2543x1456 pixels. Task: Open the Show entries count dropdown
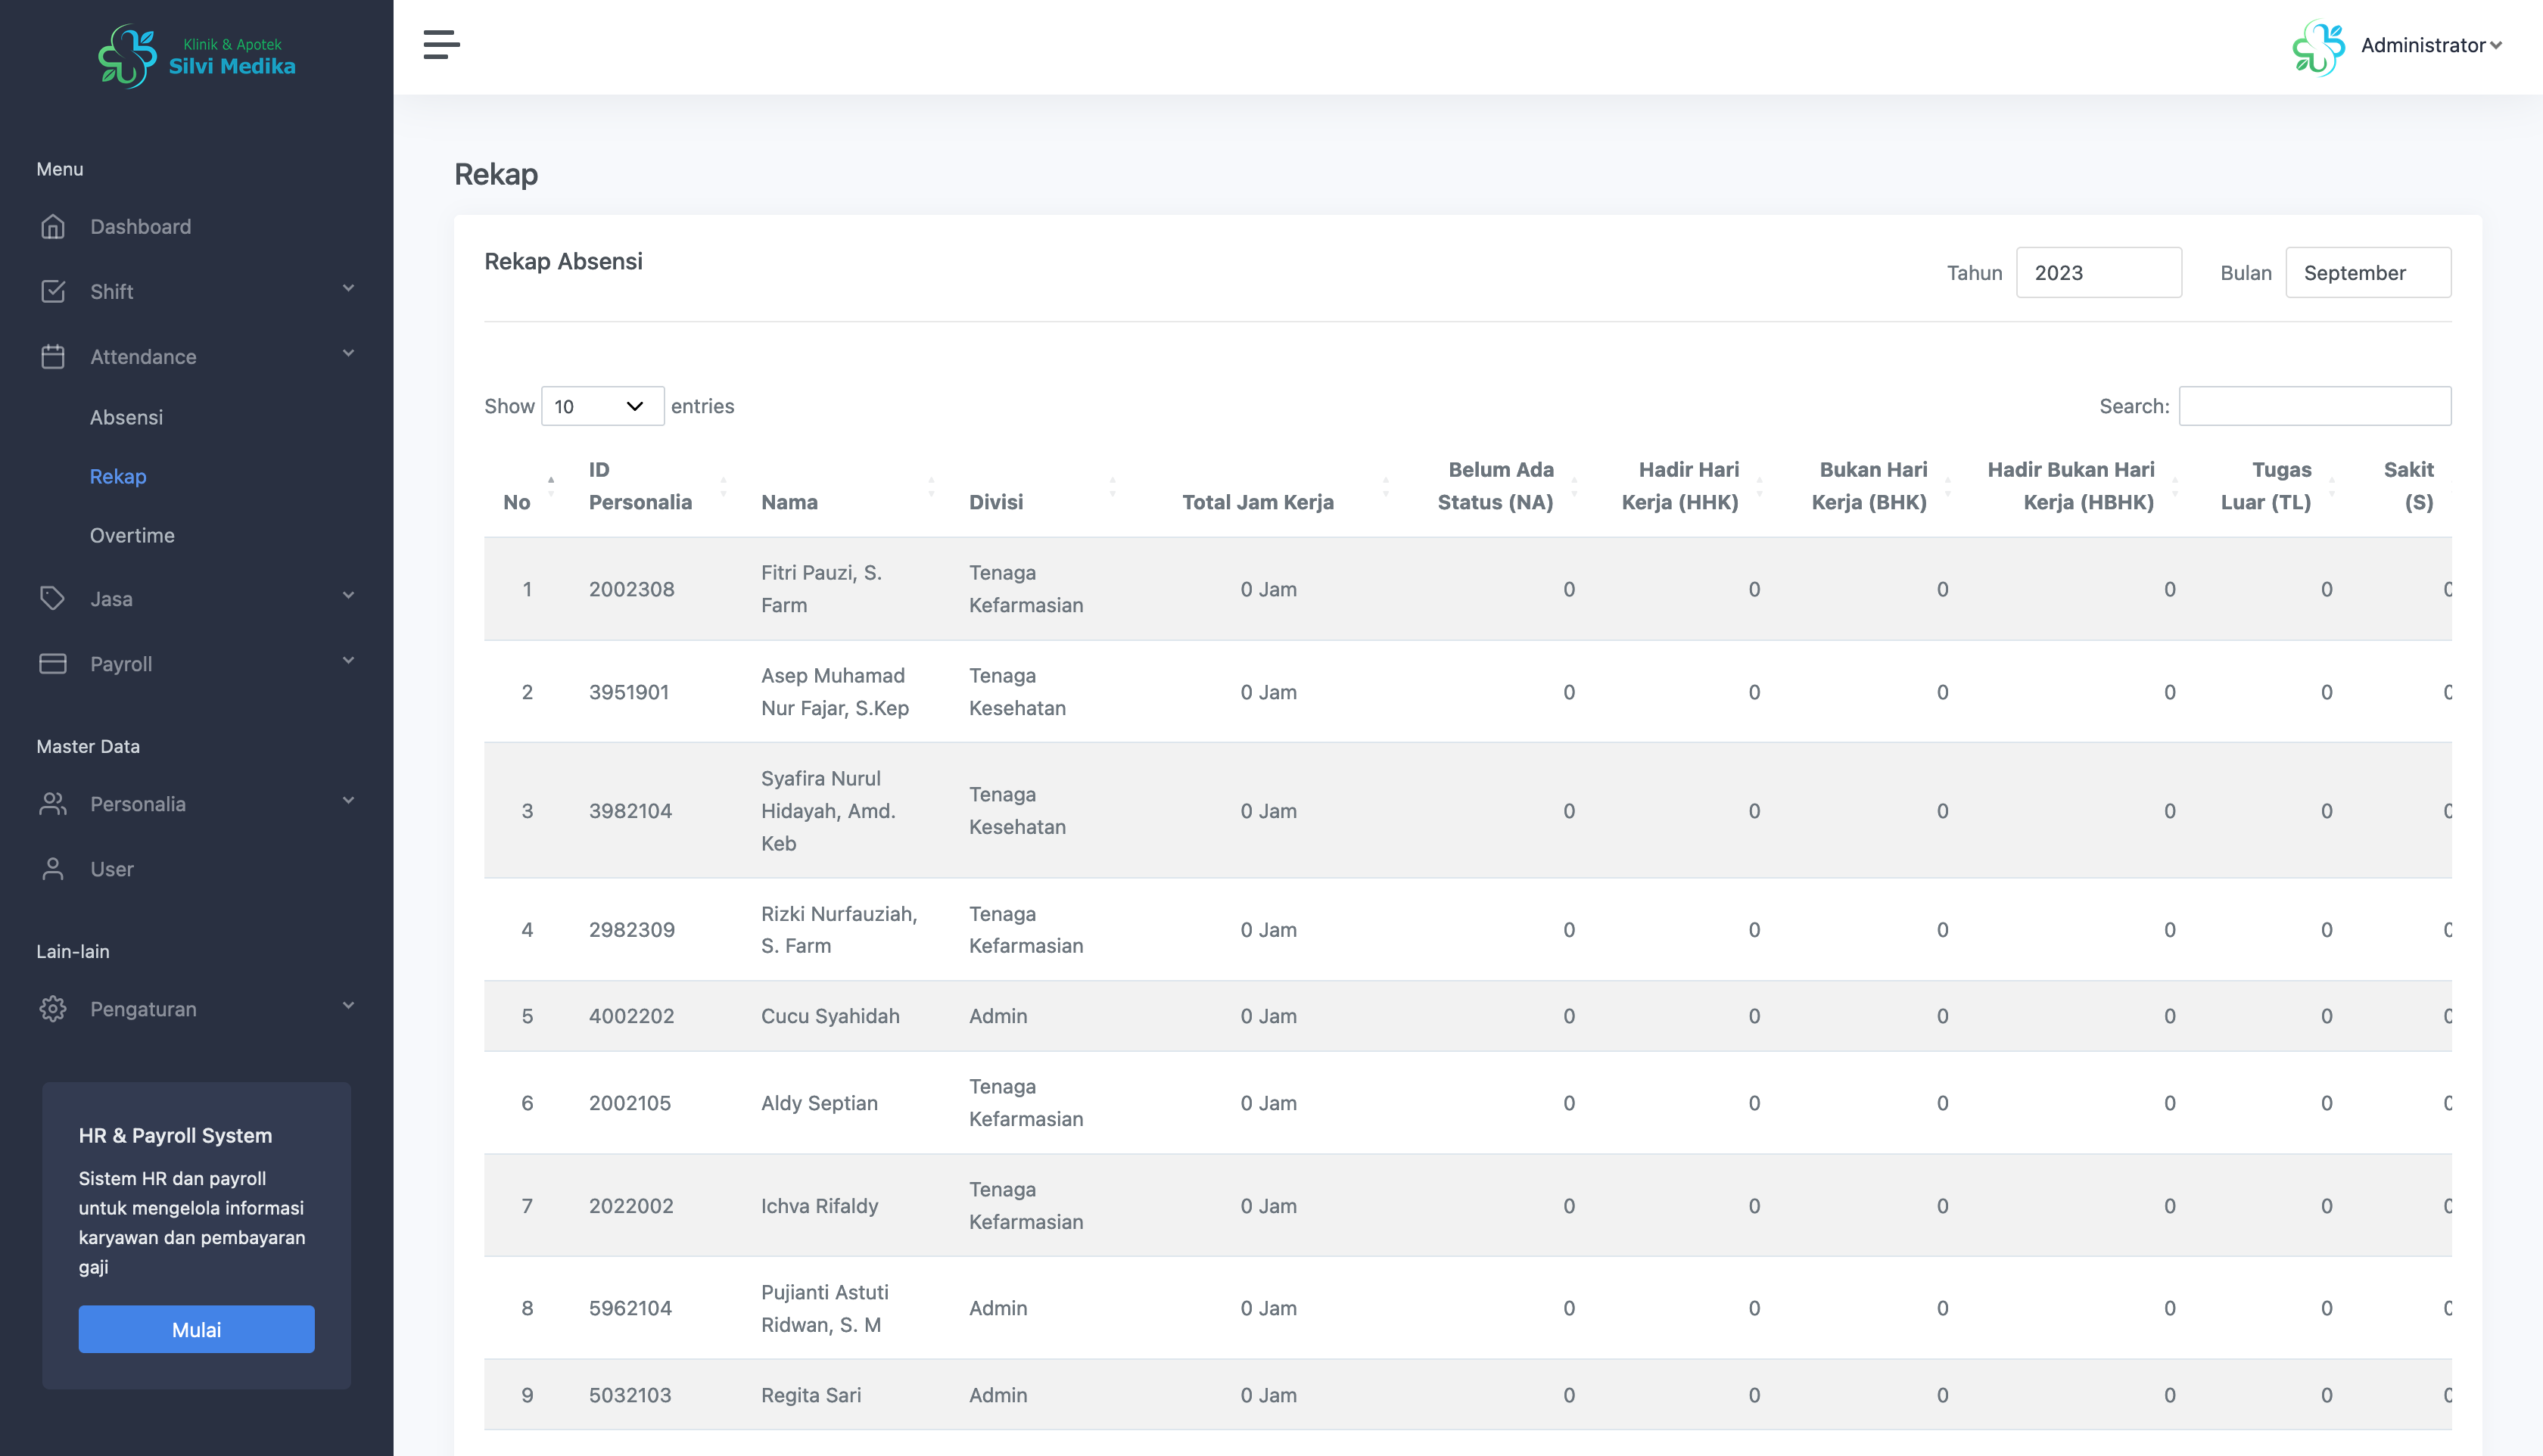pos(602,406)
